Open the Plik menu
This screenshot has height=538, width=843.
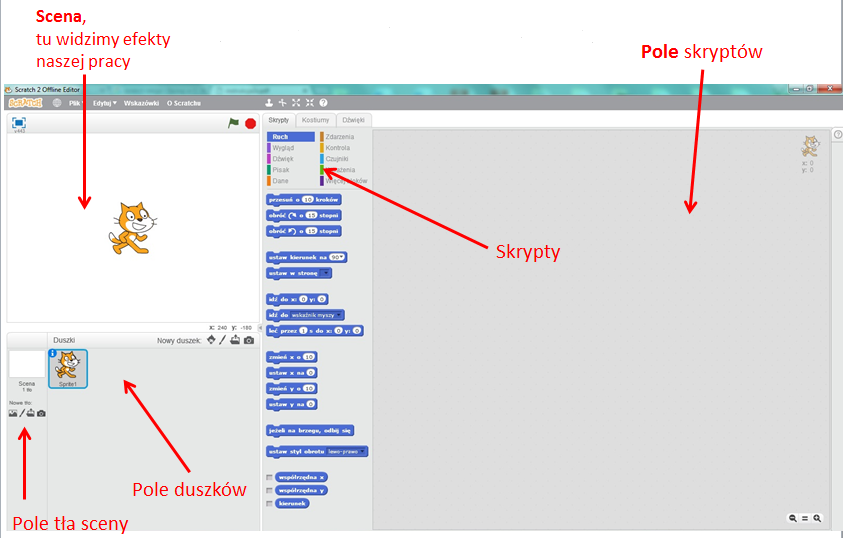pyautogui.click(x=75, y=103)
